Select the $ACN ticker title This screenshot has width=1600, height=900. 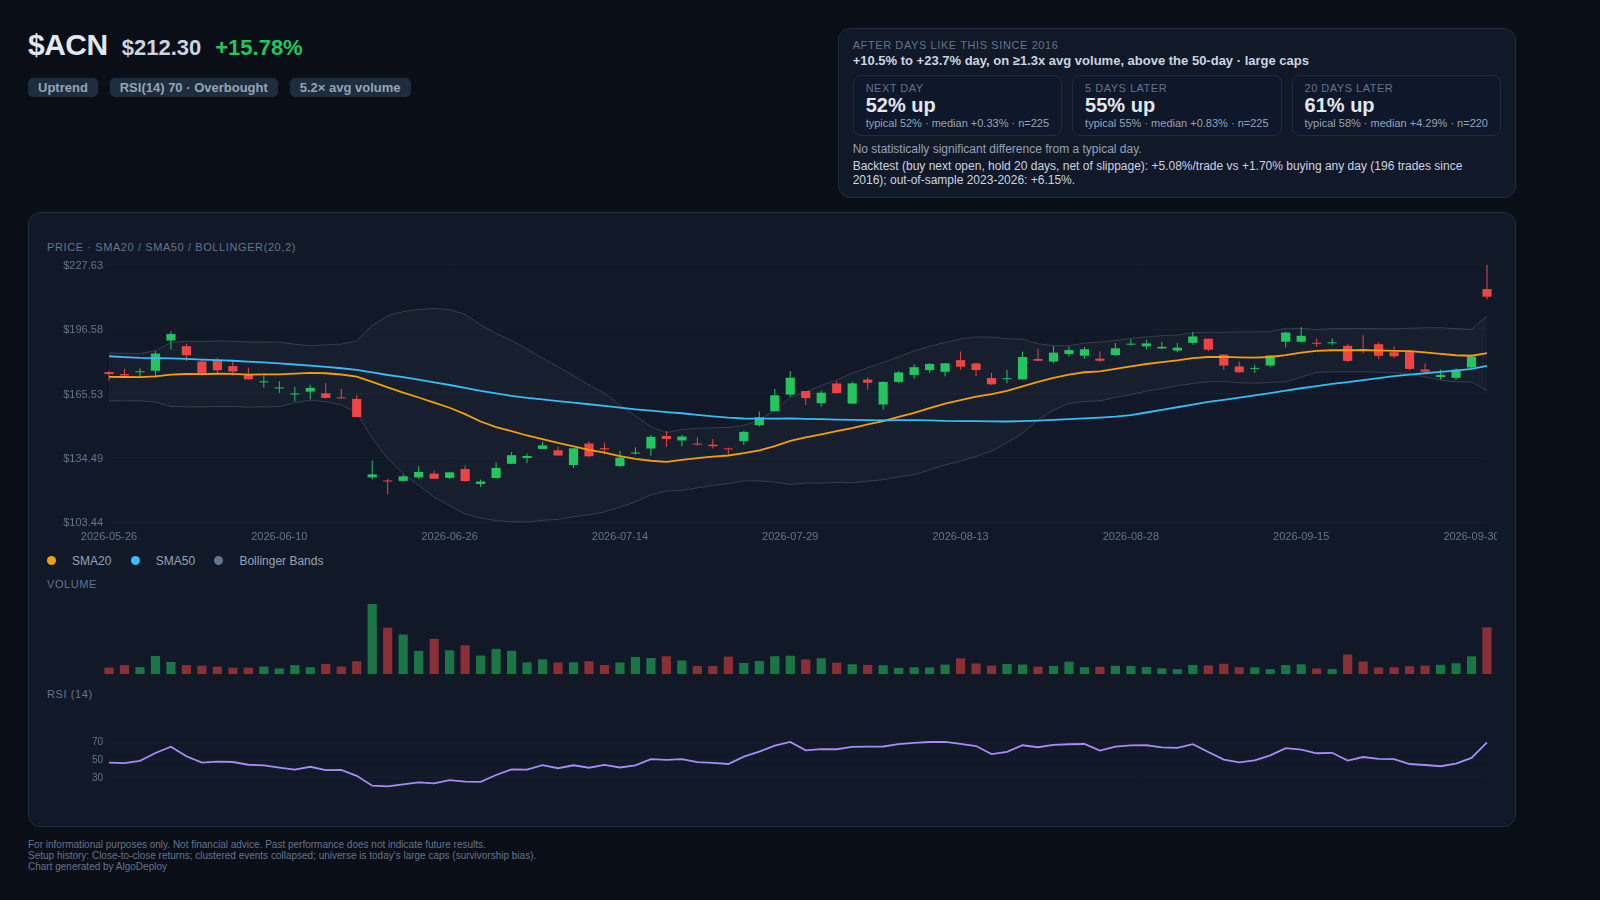(68, 46)
